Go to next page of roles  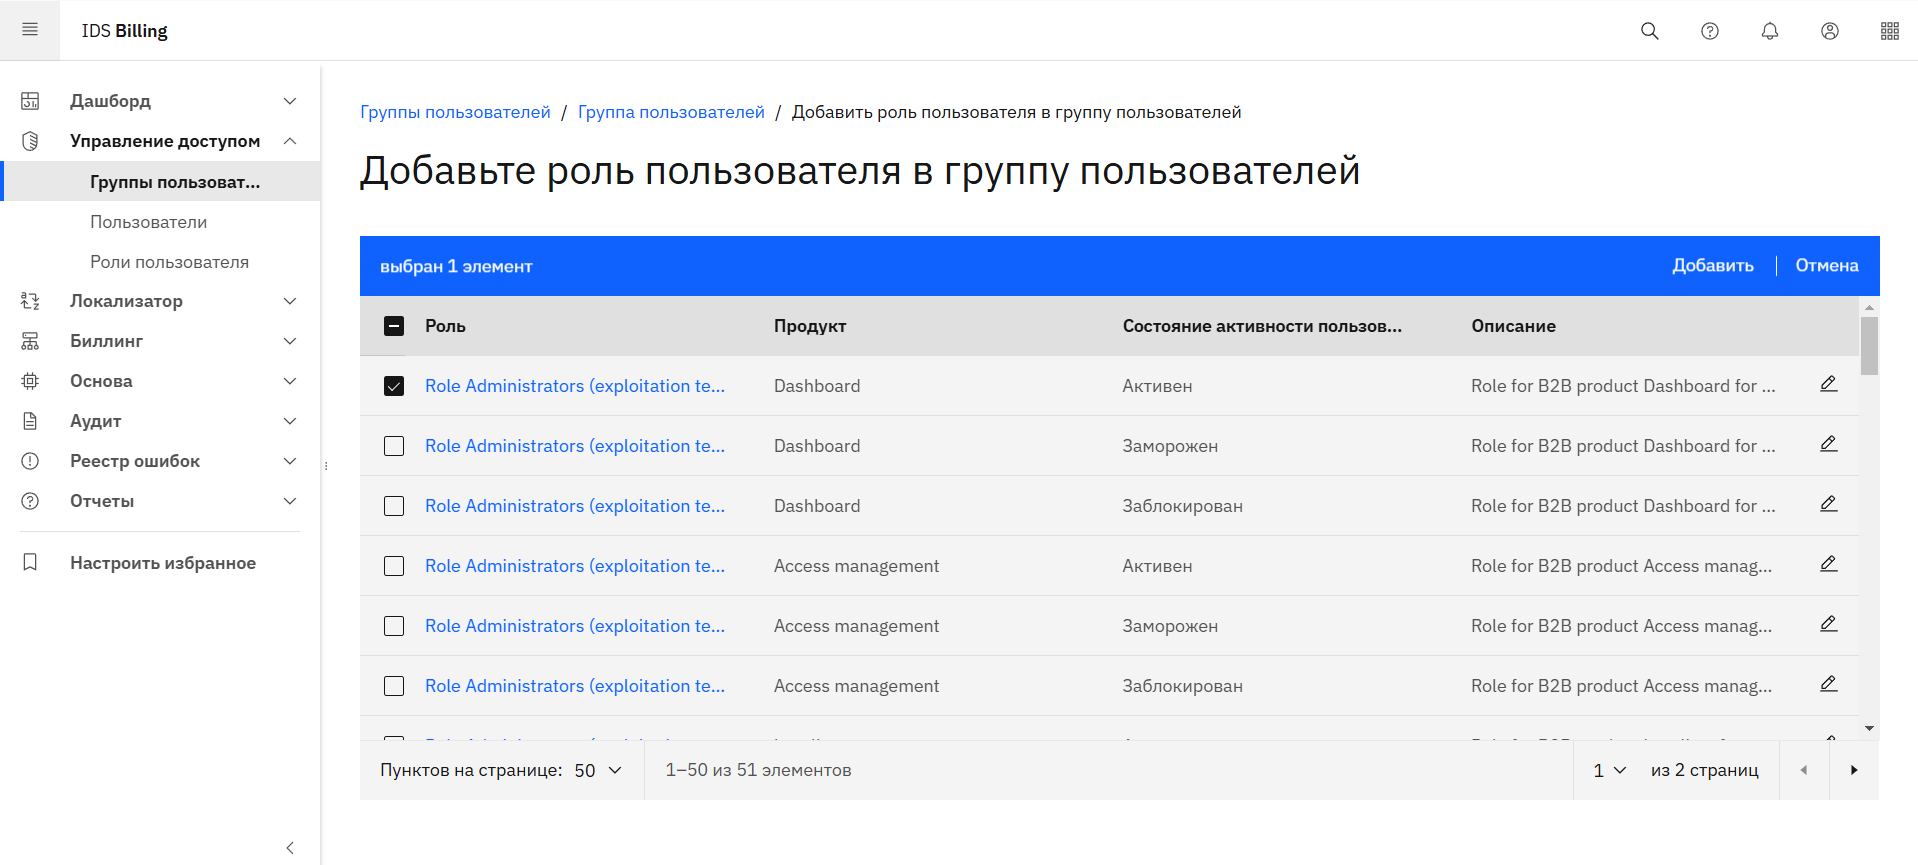1853,770
